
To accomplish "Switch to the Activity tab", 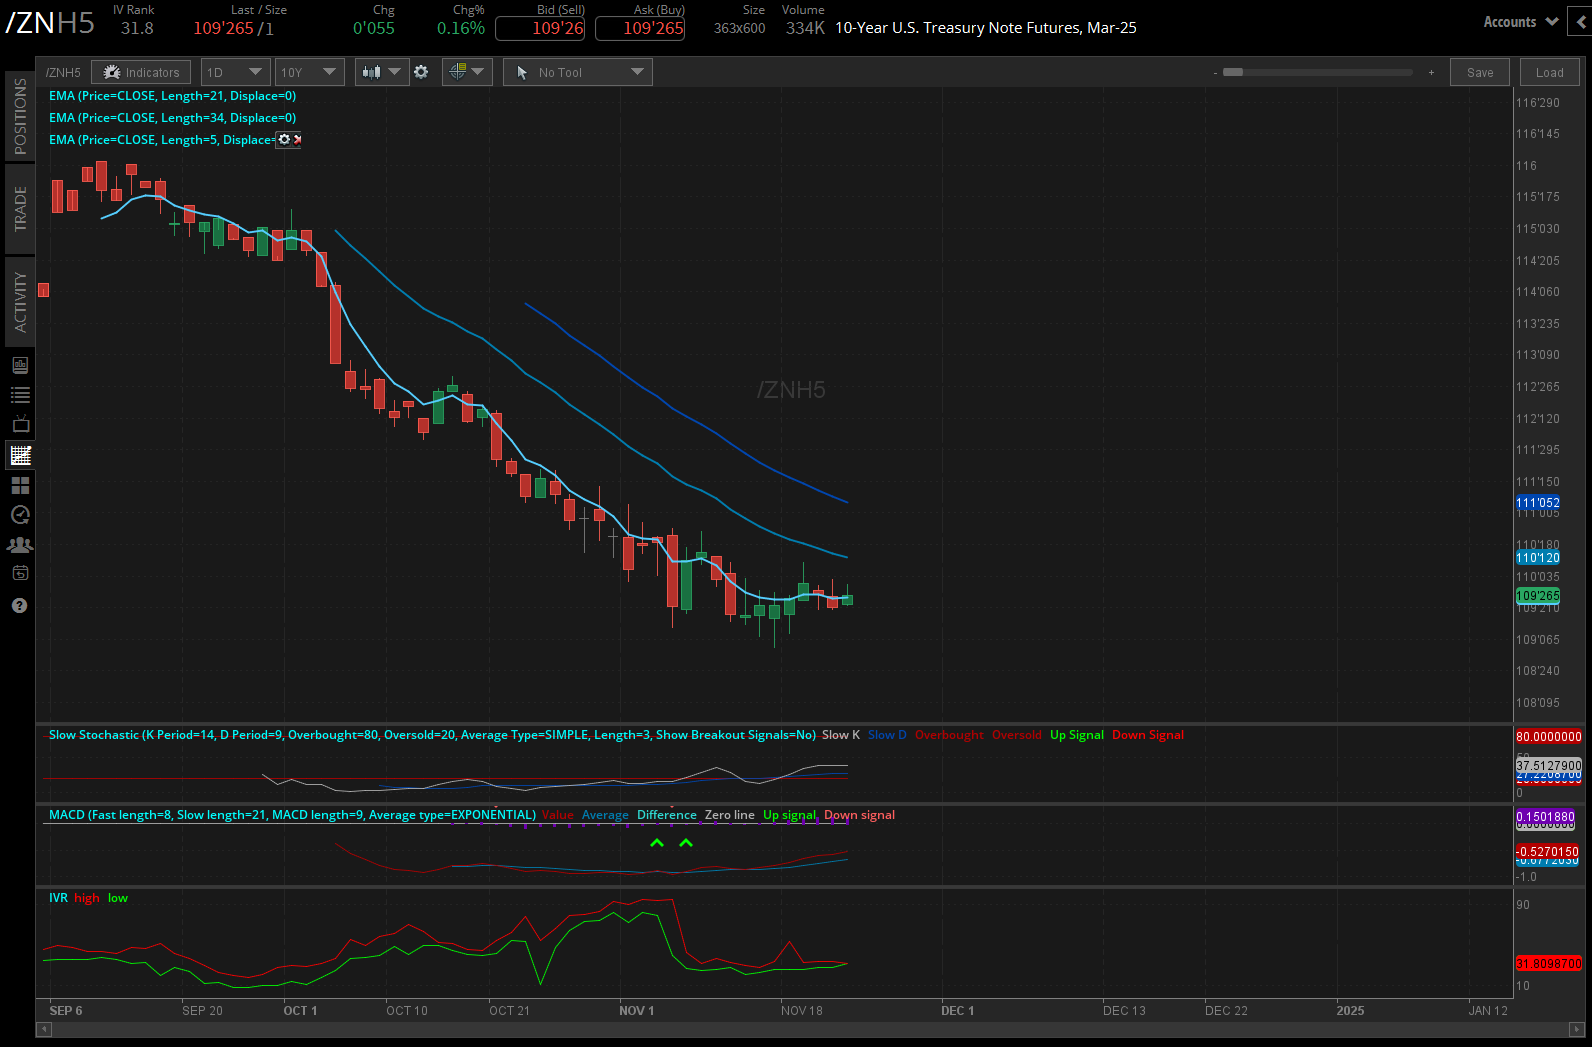I will [x=20, y=302].
